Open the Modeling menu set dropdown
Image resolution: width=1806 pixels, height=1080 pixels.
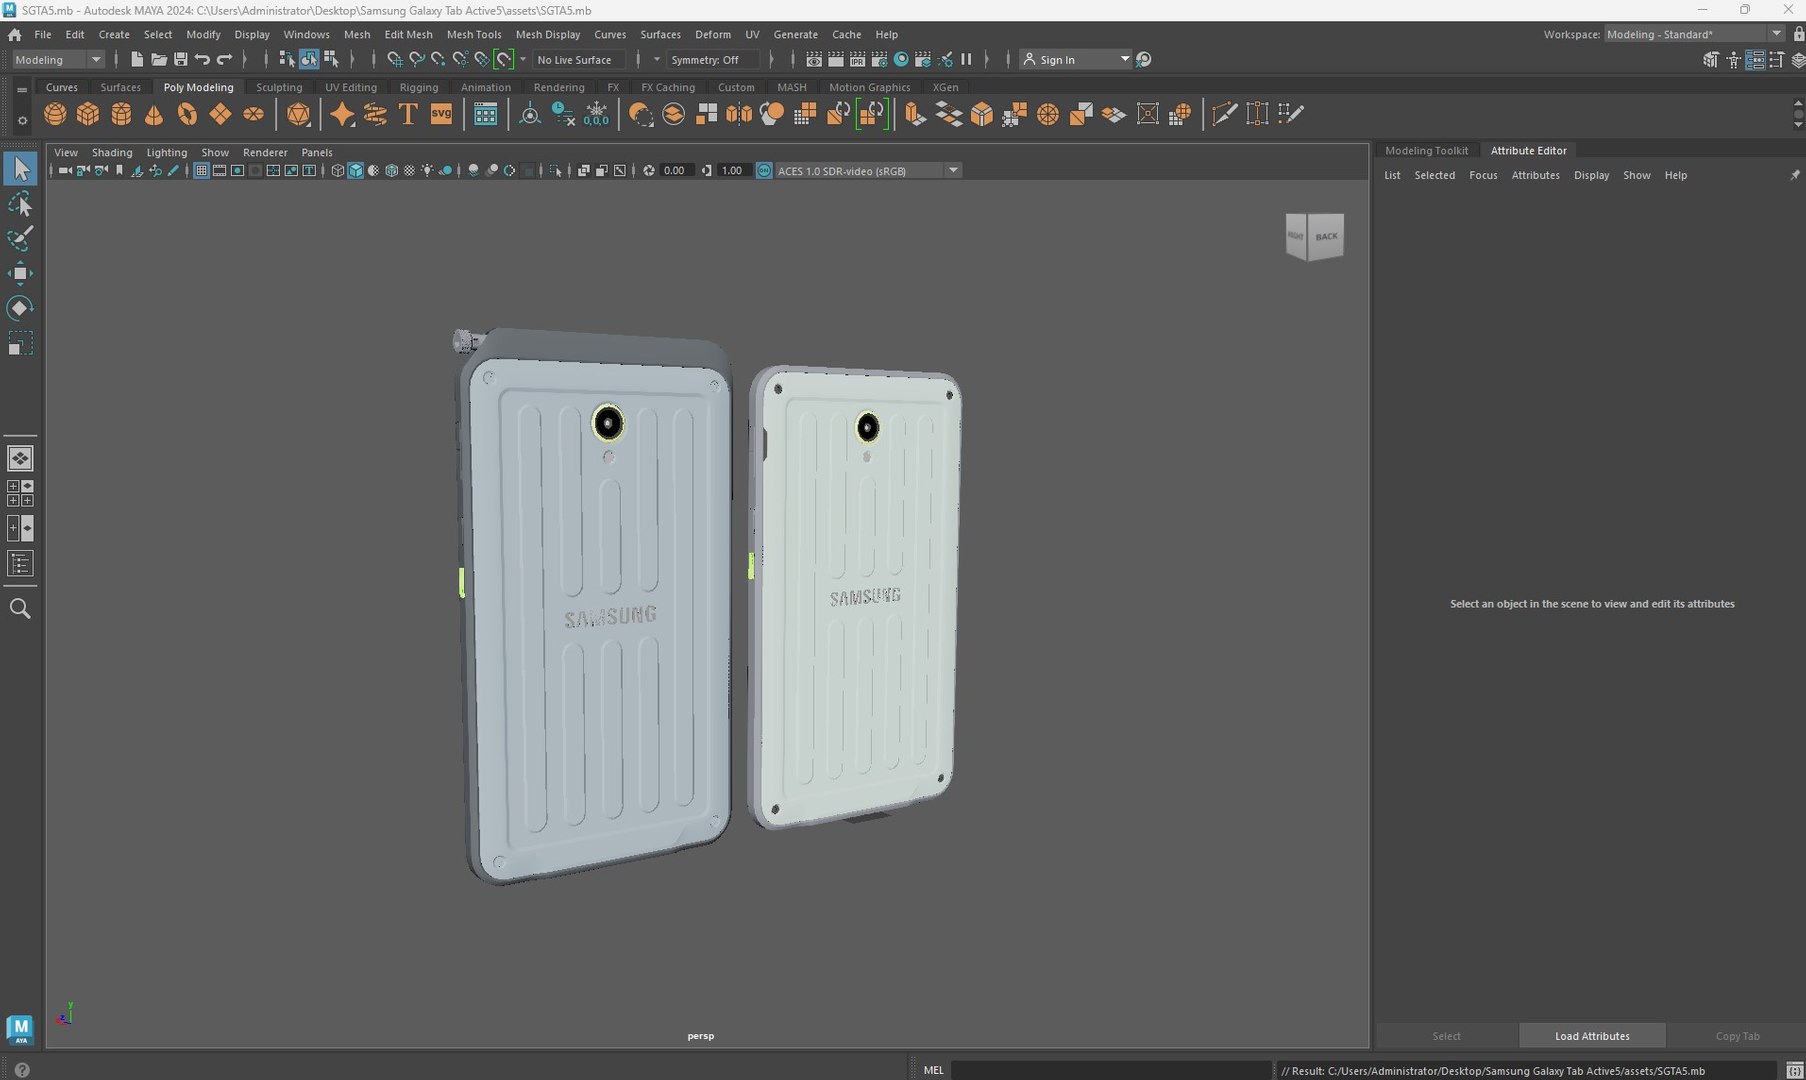pyautogui.click(x=58, y=59)
